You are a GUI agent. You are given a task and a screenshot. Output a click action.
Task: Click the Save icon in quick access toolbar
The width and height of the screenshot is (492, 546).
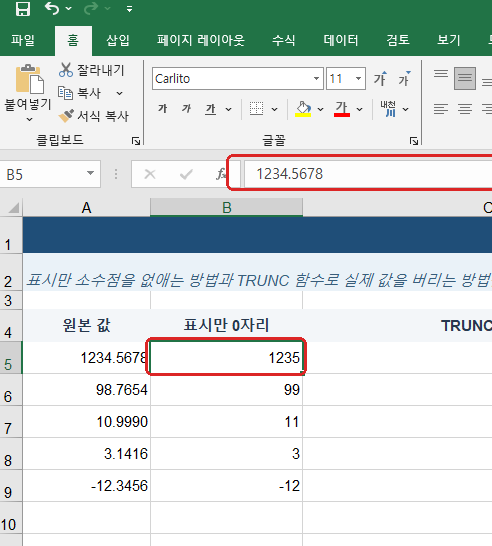23,8
